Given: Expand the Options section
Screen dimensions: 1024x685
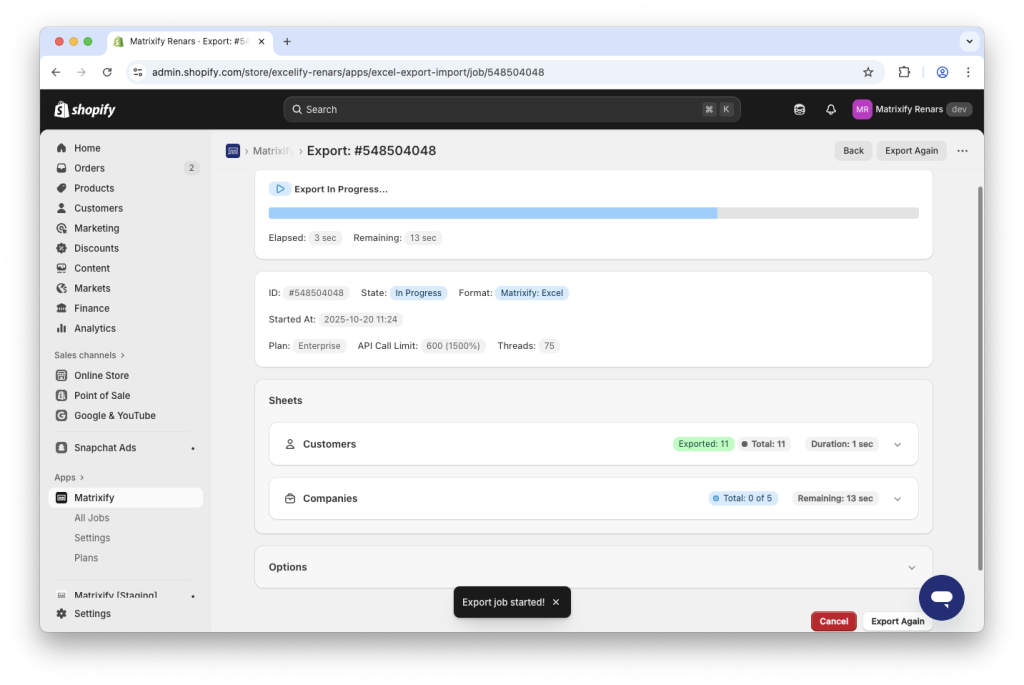Looking at the screenshot, I should click(x=911, y=566).
